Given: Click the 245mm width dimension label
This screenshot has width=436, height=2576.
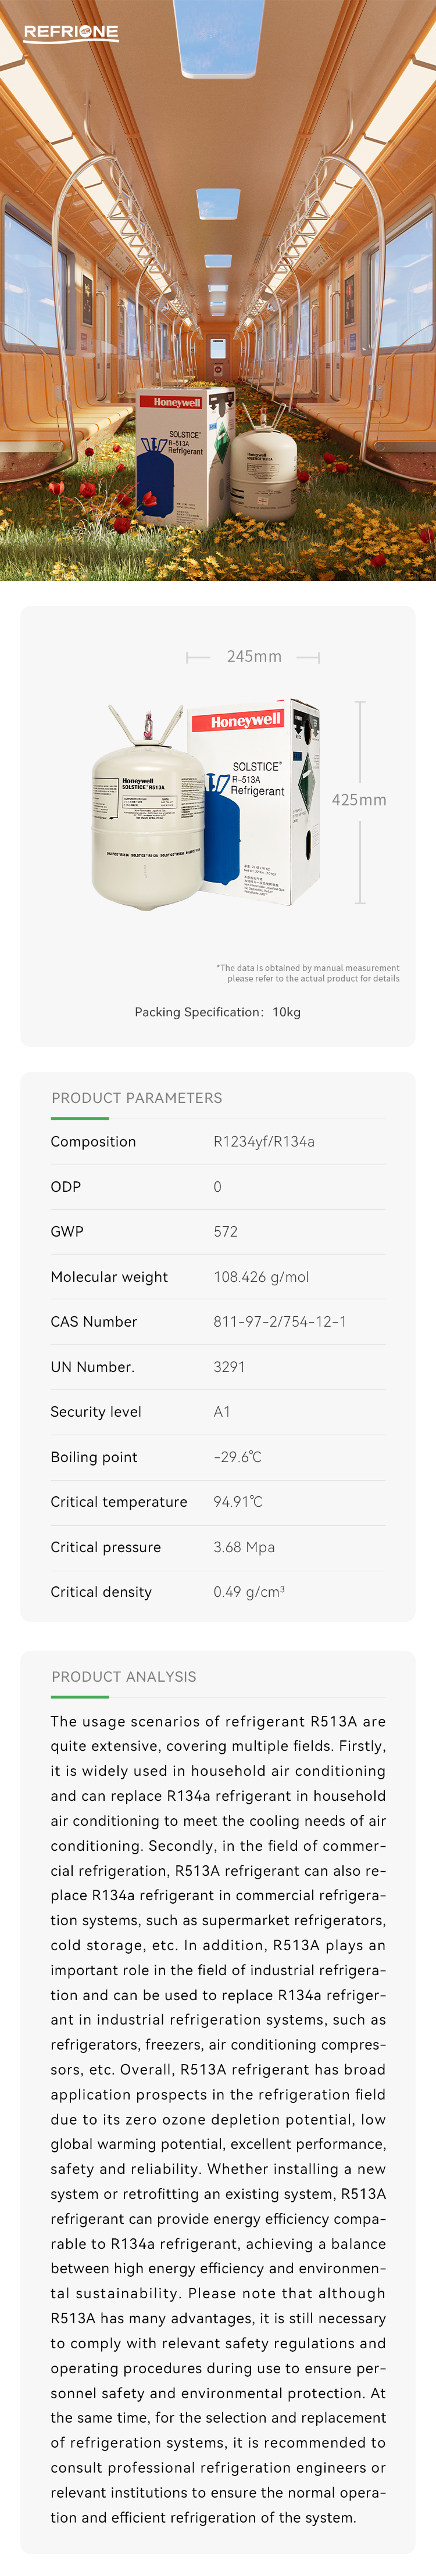Looking at the screenshot, I should (x=254, y=657).
